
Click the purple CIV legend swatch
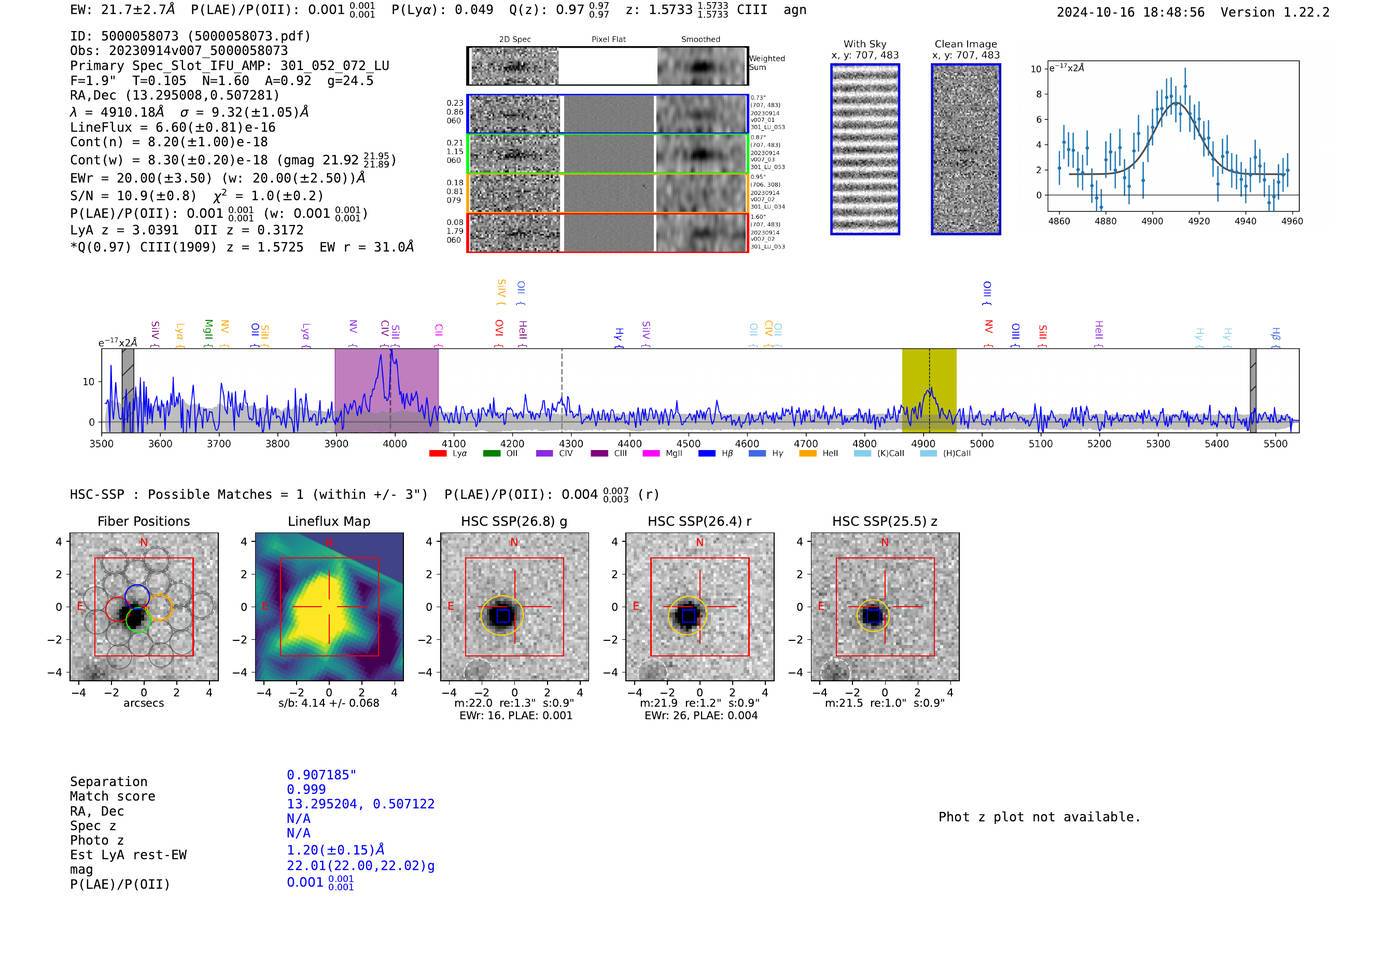tap(544, 453)
